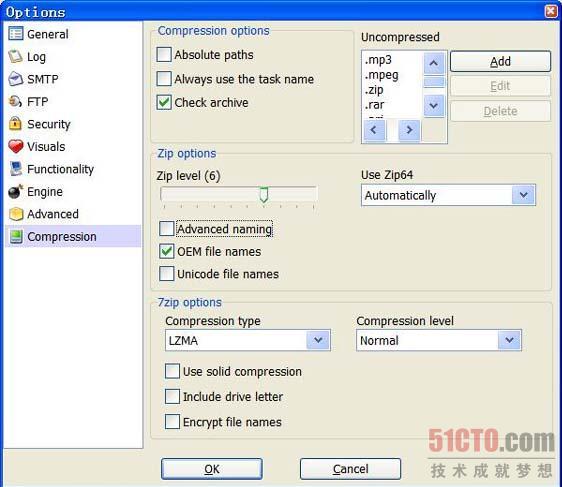The width and height of the screenshot is (562, 487).
Task: Click the Add button for uncompressed extensions
Action: (500, 61)
